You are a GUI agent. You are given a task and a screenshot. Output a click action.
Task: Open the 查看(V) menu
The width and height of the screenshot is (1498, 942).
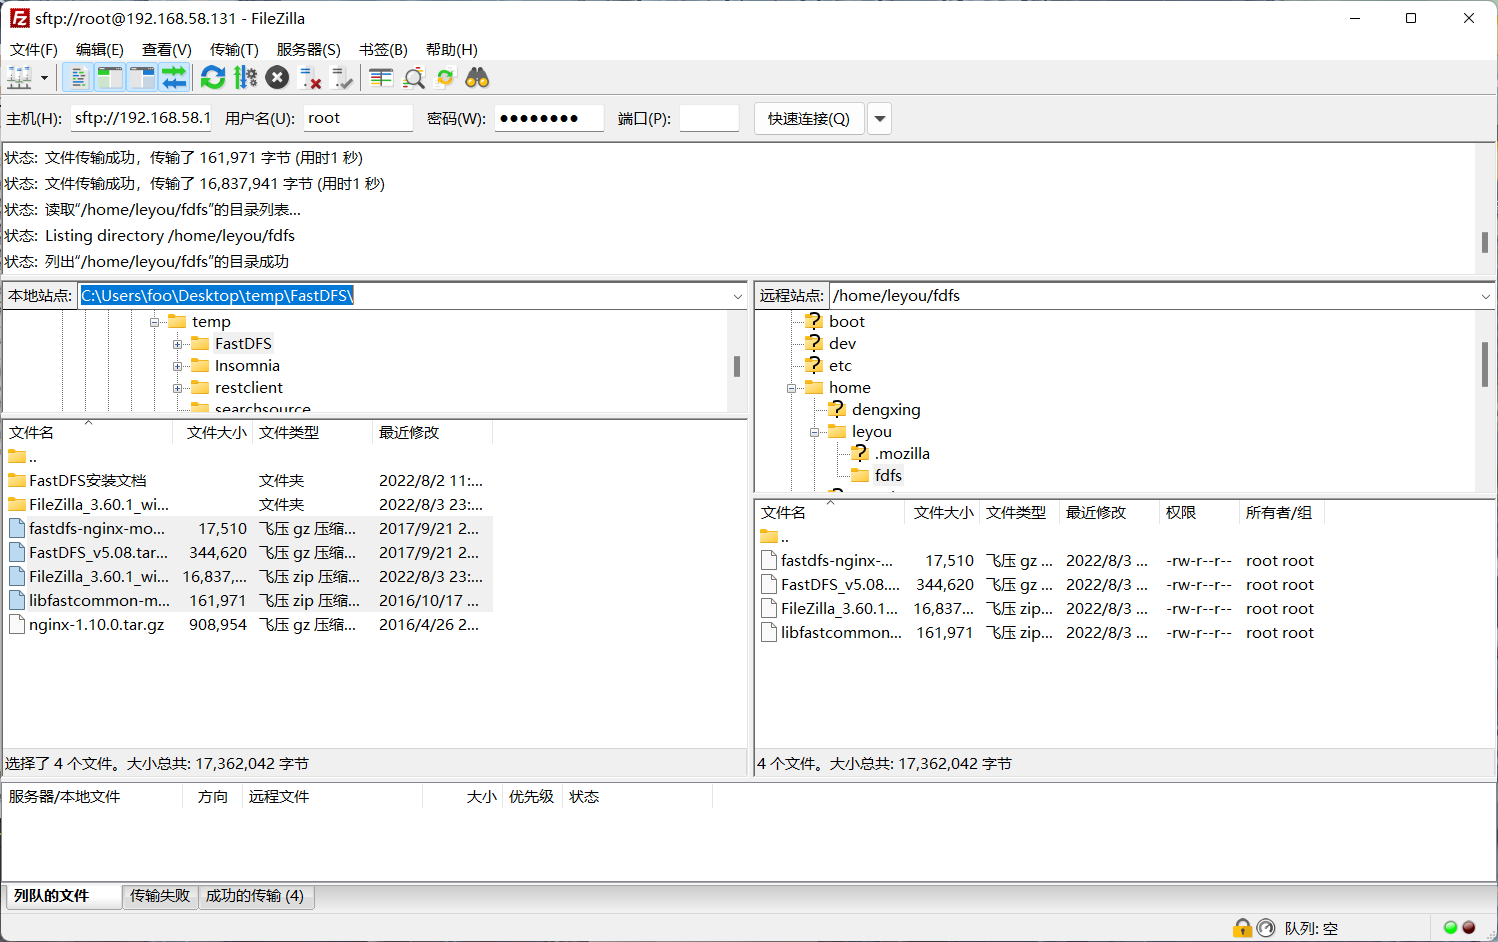[167, 49]
